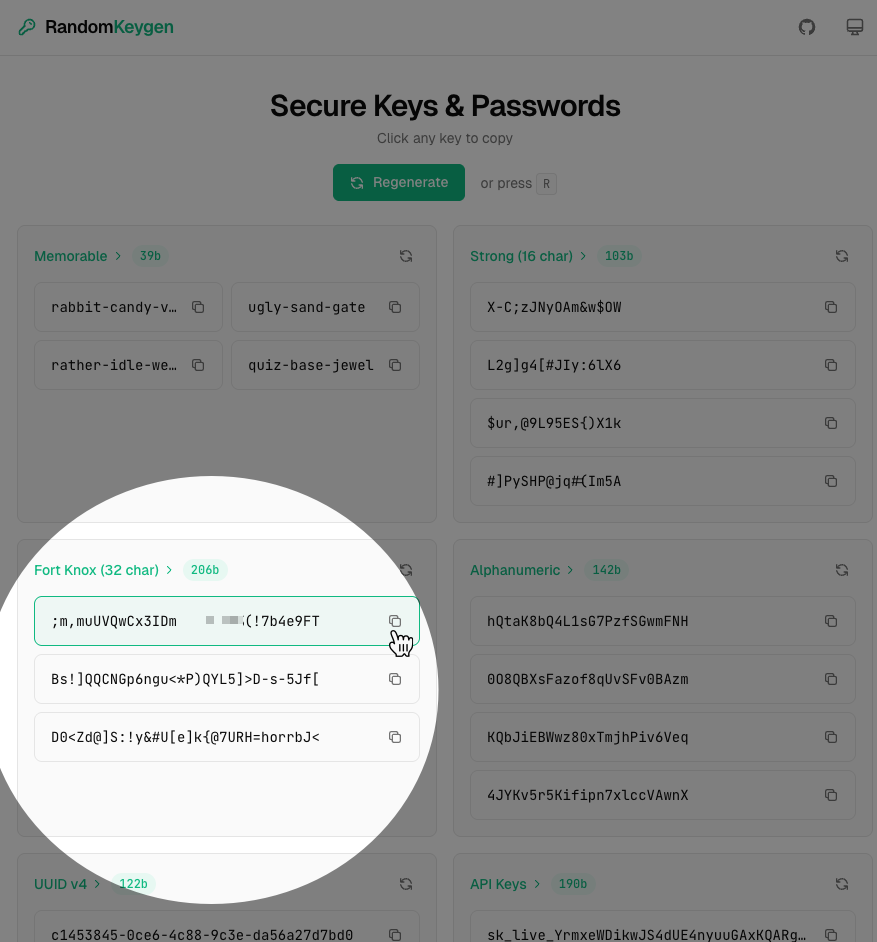Screen dimensions: 877x942
Task: Copy the first Fort Knox password
Action: pos(395,621)
